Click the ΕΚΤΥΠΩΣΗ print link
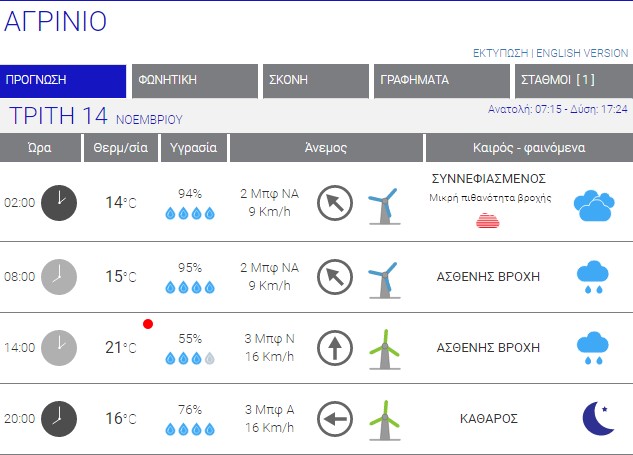Viewport: 633px width, 455px height. pos(500,53)
